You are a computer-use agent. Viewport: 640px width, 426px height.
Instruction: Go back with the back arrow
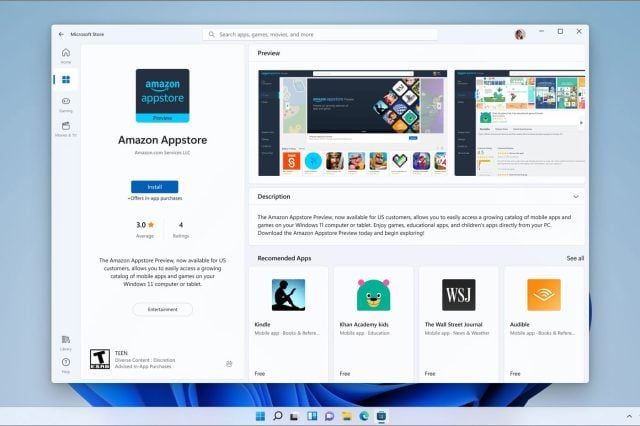[x=61, y=34]
